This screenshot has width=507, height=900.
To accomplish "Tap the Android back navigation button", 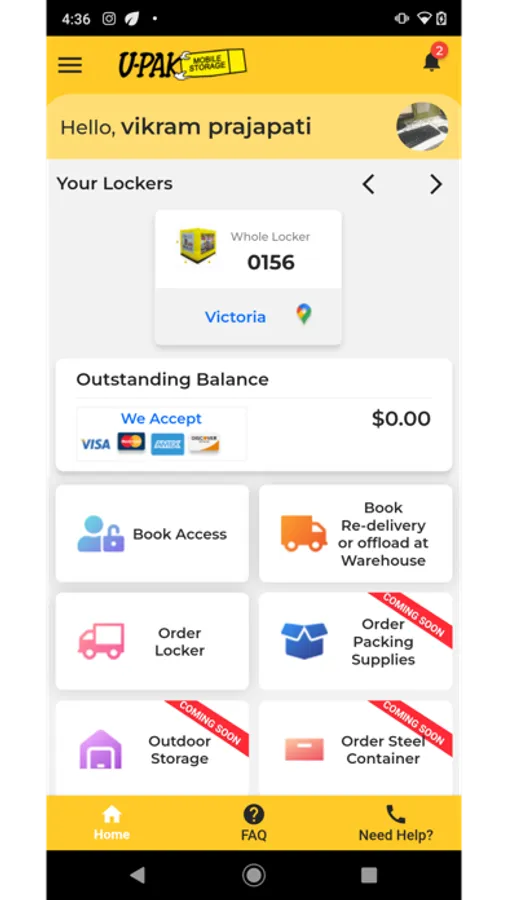I will coord(138,875).
